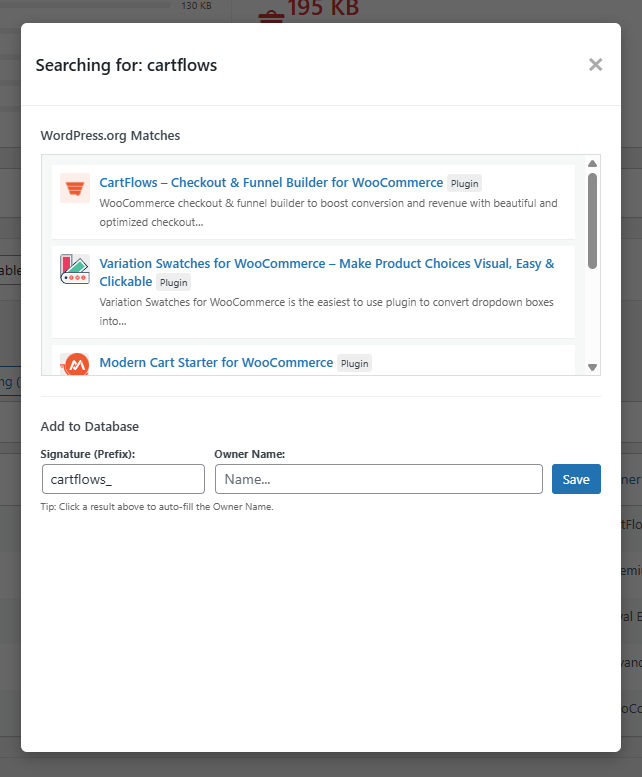Screen dimensions: 642x777
Task: Click the tip text about auto-fill Owner Name
Action: coord(157,507)
